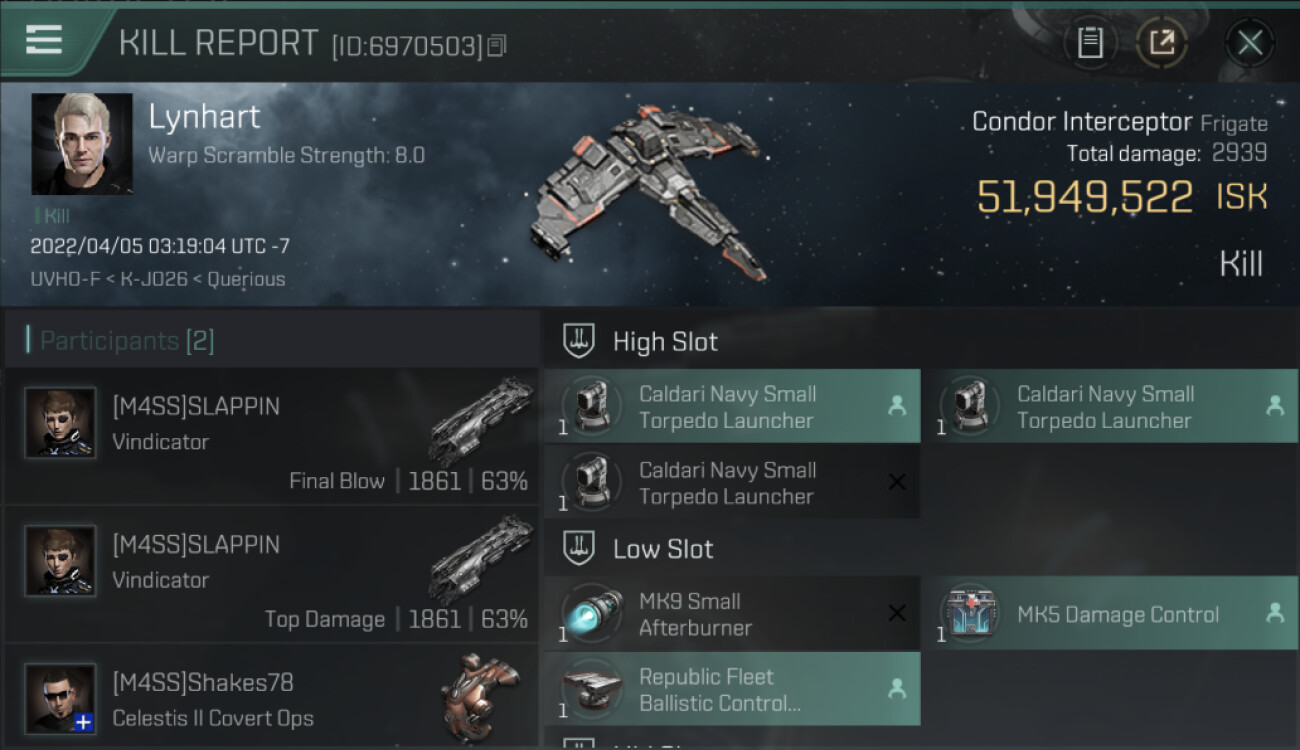This screenshot has width=1300, height=750.
Task: Select the MK5 Damage Control icon
Action: pyautogui.click(x=970, y=614)
